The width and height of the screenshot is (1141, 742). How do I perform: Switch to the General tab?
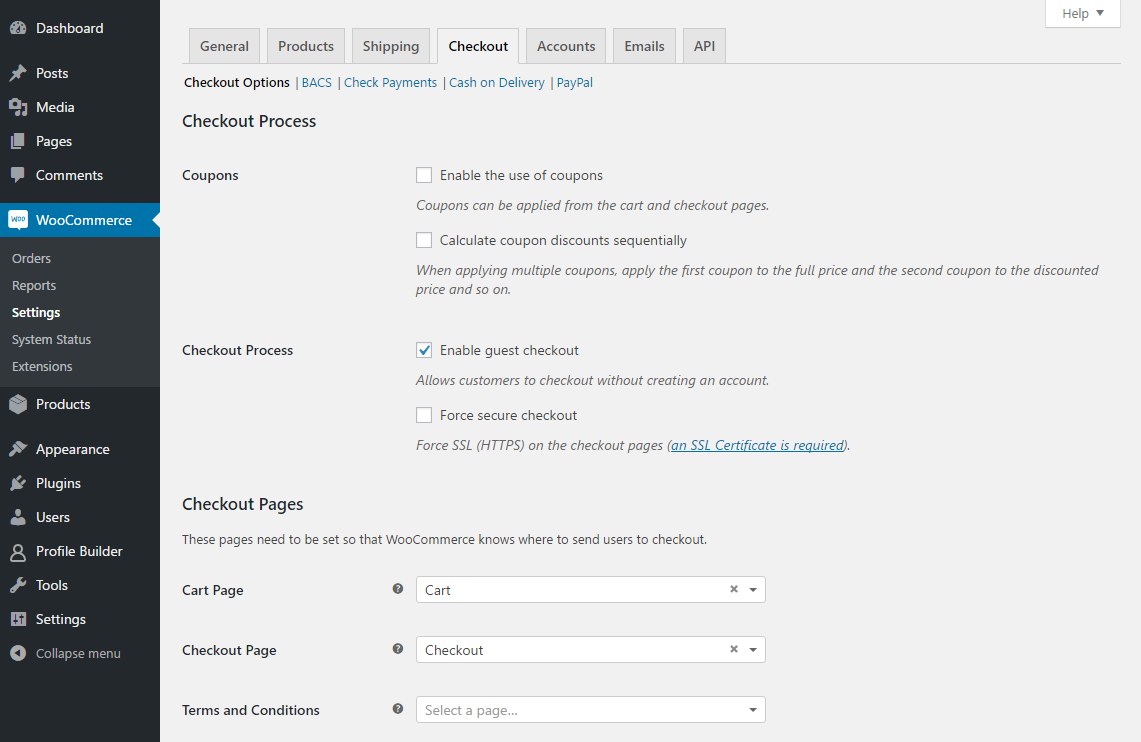[x=224, y=46]
